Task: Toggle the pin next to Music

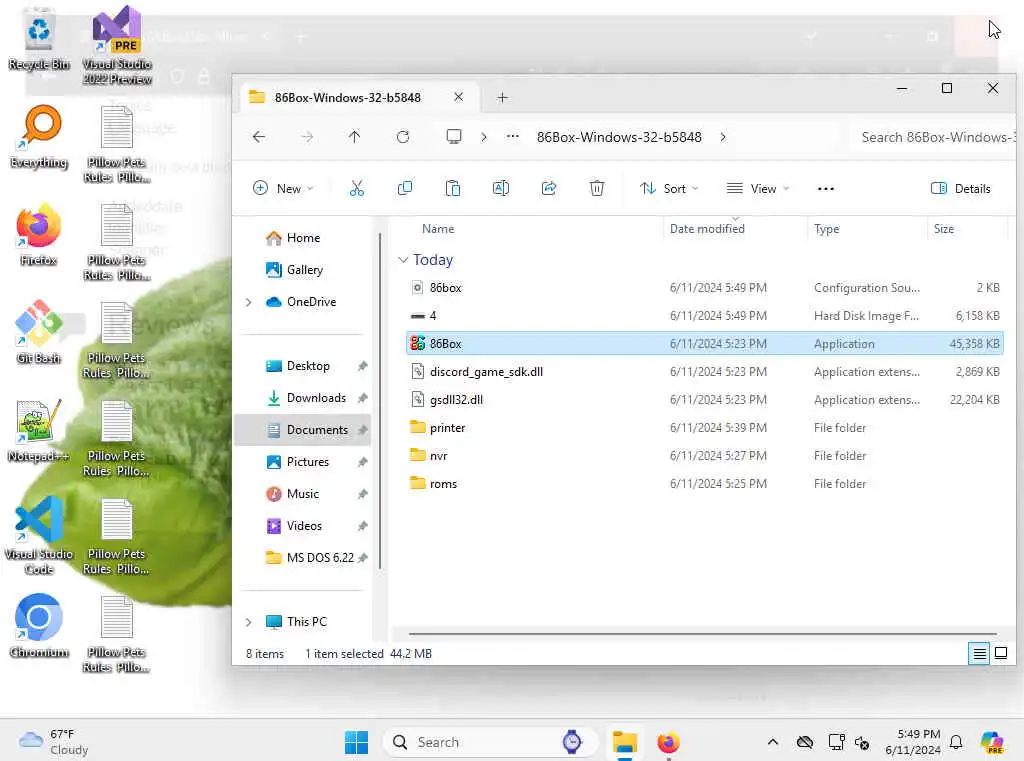Action: pos(362,494)
